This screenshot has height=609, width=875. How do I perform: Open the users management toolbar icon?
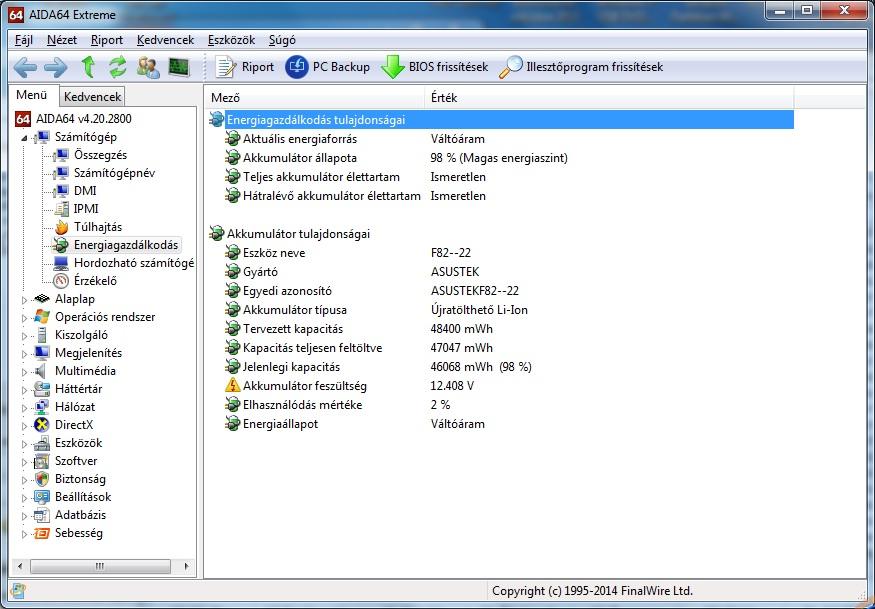pyautogui.click(x=148, y=67)
